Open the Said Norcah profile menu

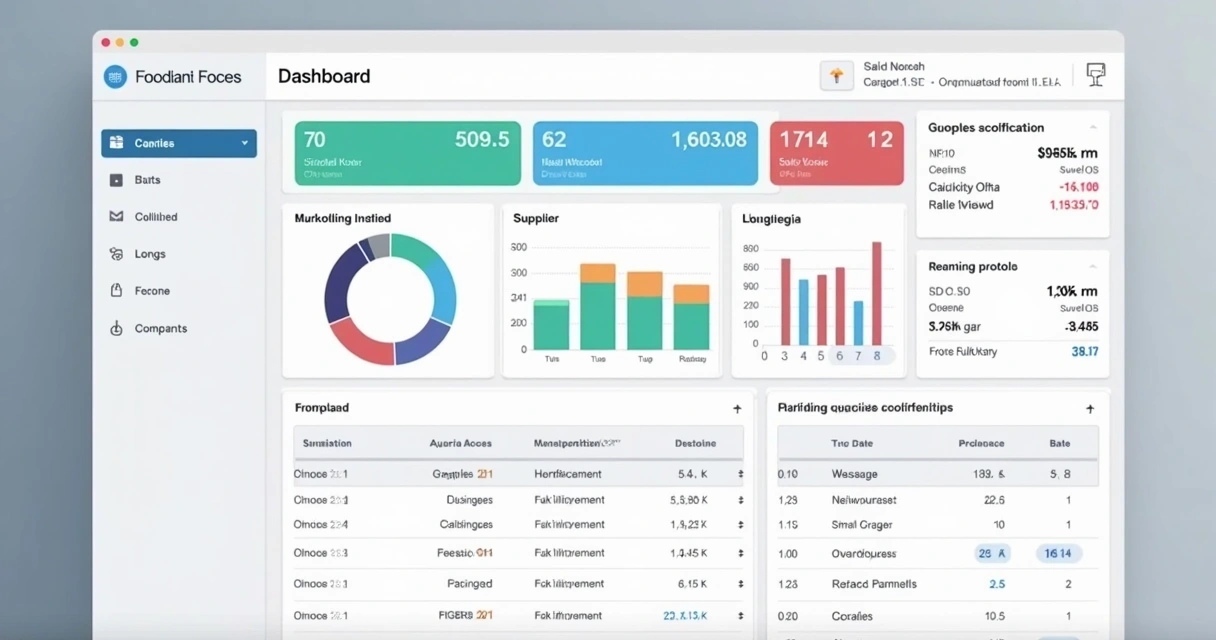(x=895, y=66)
